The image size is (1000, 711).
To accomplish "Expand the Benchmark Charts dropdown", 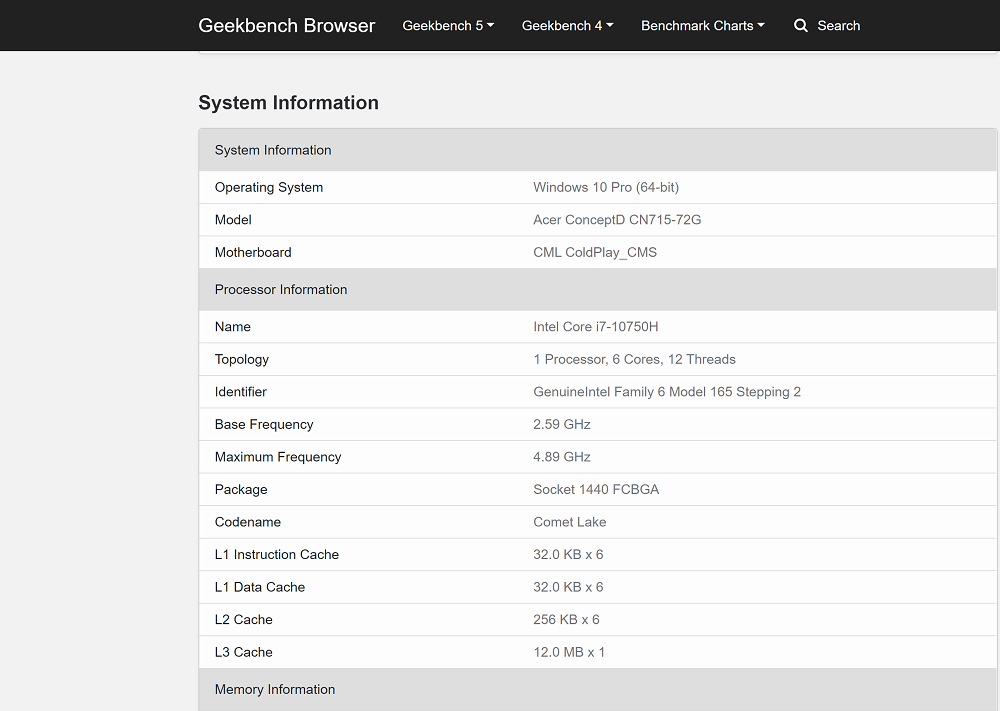I will pyautogui.click(x=702, y=26).
